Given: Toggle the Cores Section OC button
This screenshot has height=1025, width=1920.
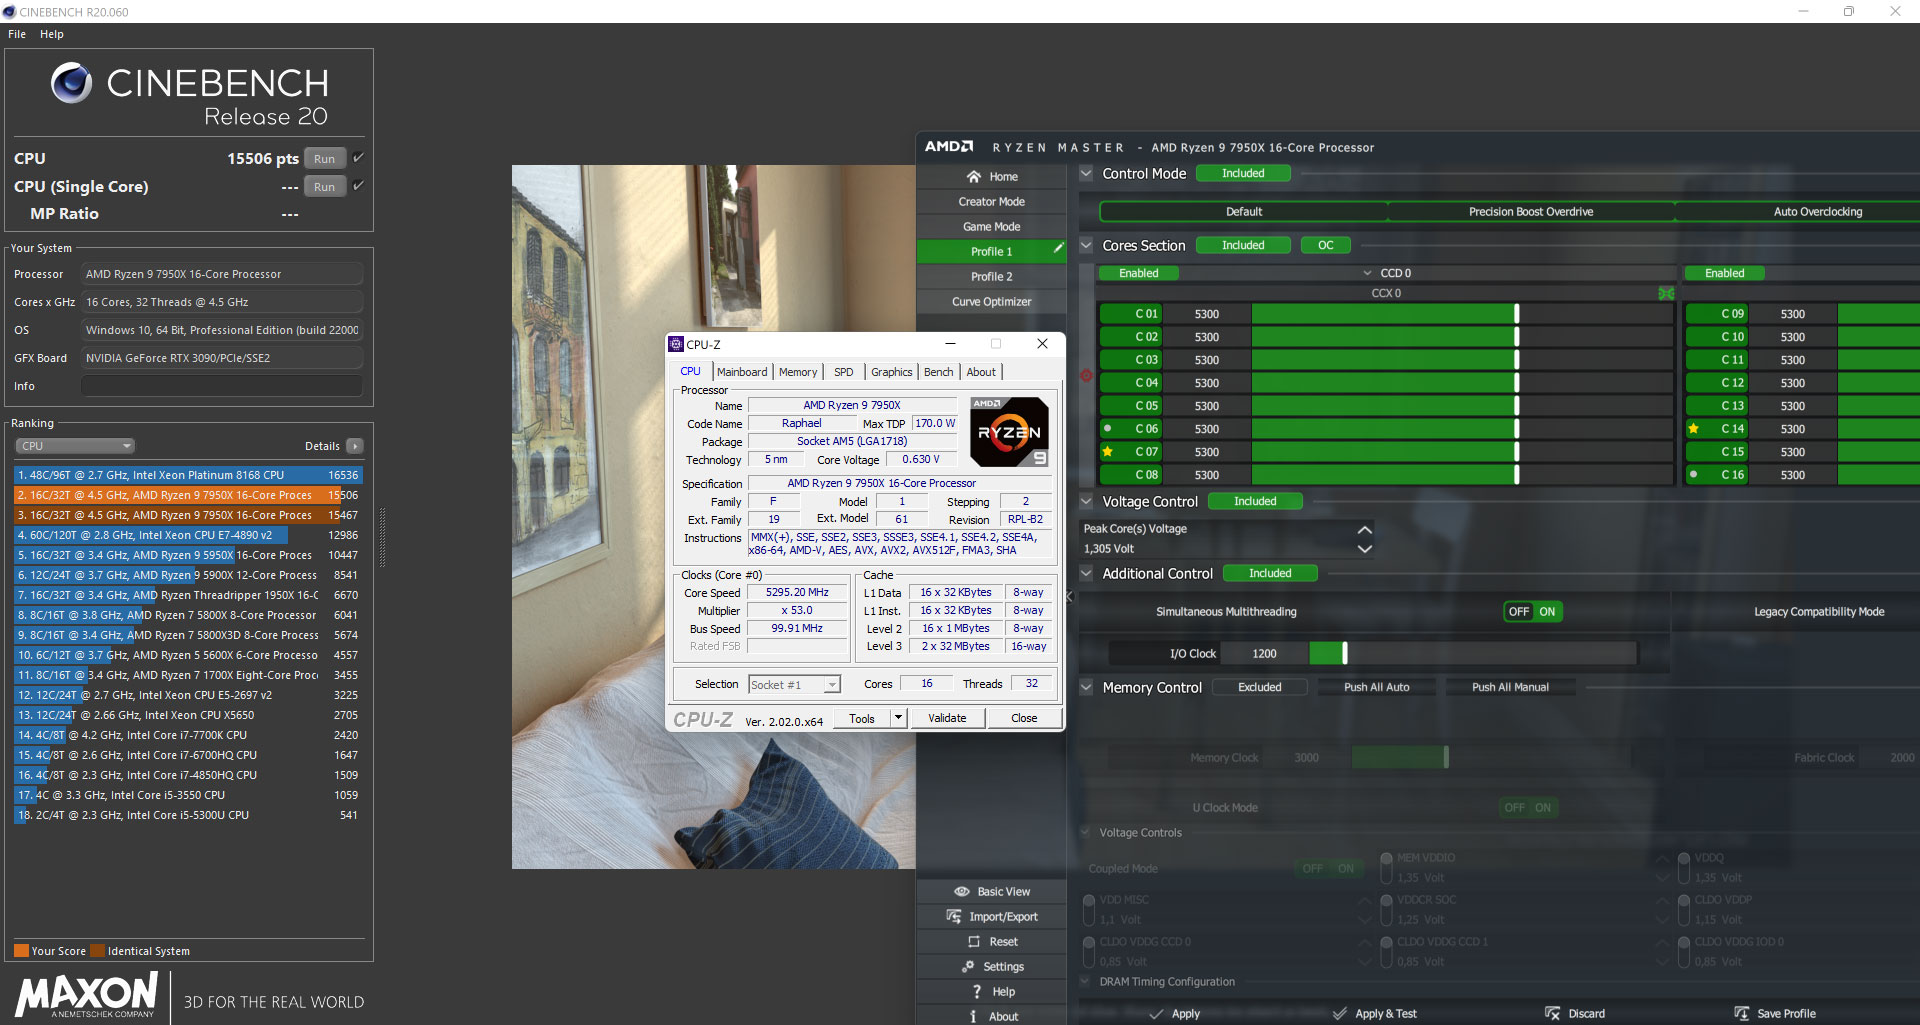Looking at the screenshot, I should (1325, 245).
